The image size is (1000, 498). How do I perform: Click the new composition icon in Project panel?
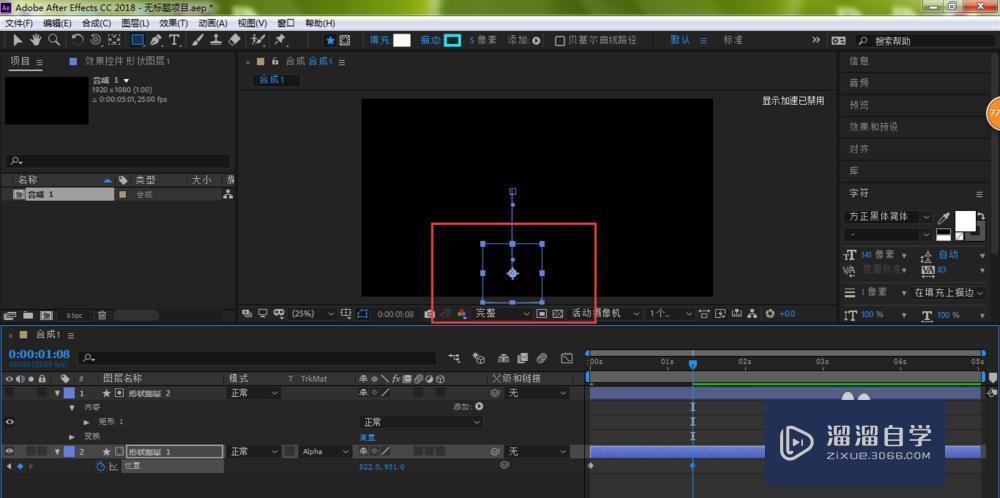point(46,315)
